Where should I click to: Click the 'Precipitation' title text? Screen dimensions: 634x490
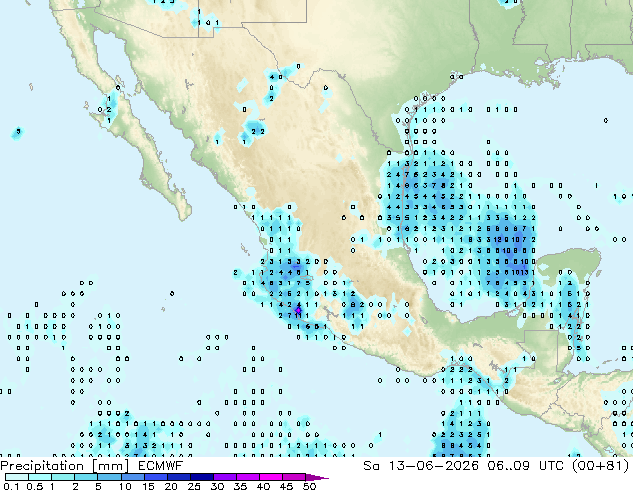[x=42, y=466]
